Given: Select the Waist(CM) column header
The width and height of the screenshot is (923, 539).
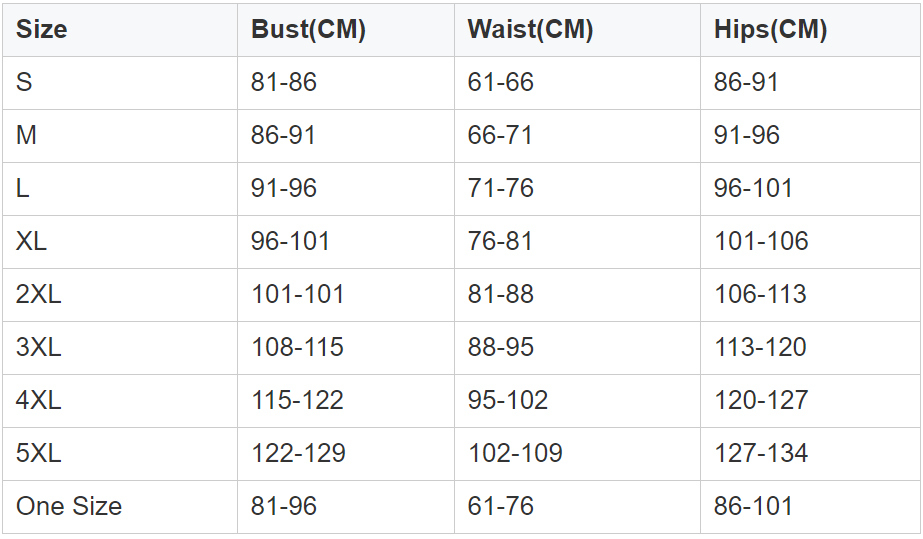Looking at the screenshot, I should 530,30.
